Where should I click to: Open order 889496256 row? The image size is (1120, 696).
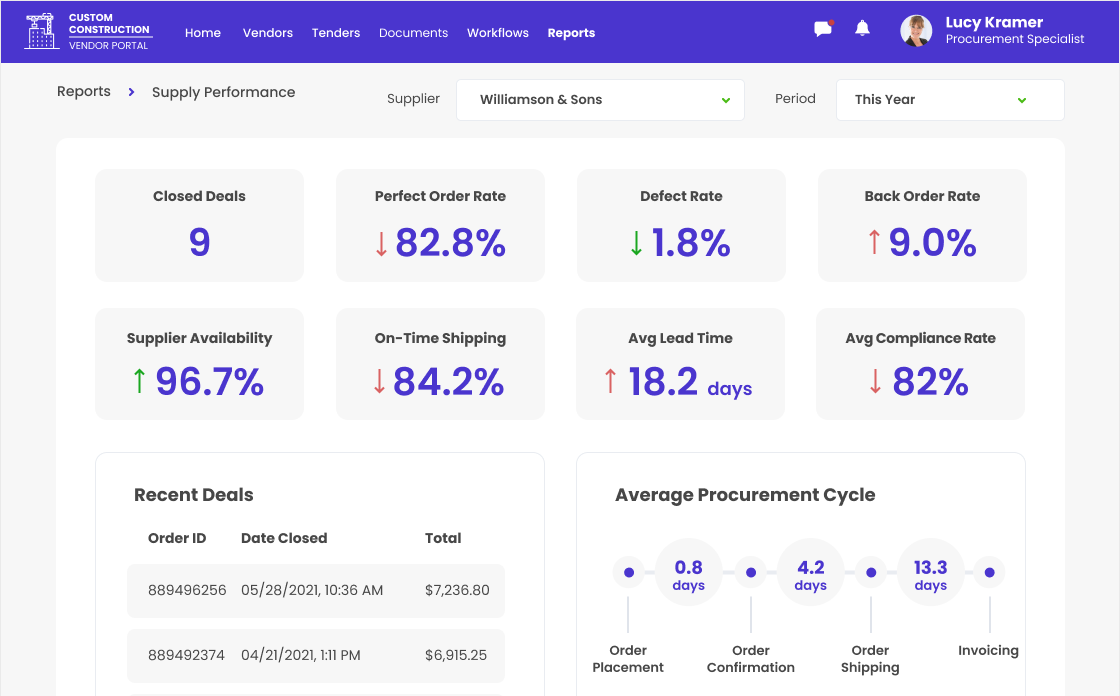coord(316,590)
